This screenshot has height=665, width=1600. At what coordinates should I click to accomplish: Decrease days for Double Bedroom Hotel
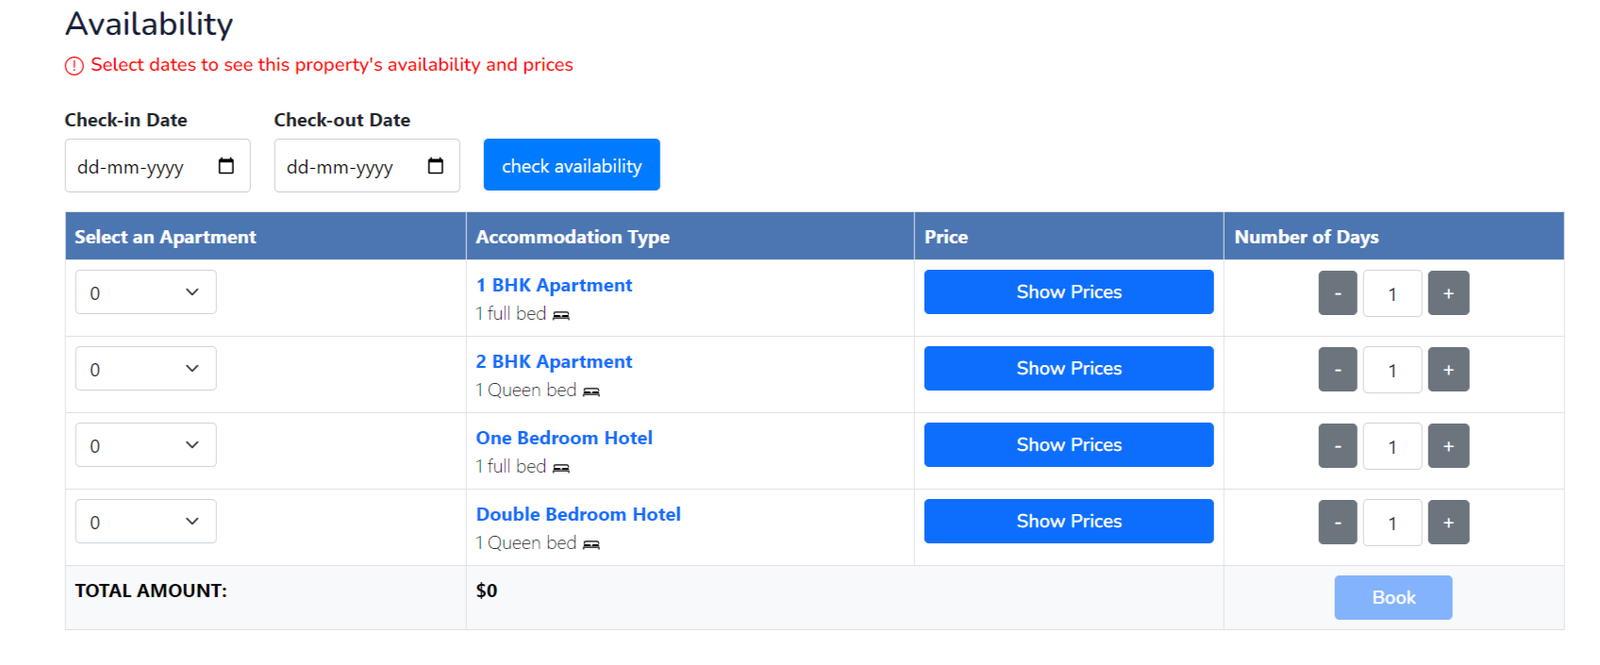pos(1338,522)
